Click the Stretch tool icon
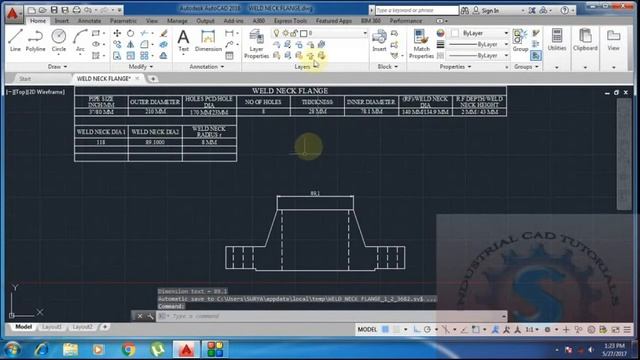The height and width of the screenshot is (360, 640). coord(117,56)
